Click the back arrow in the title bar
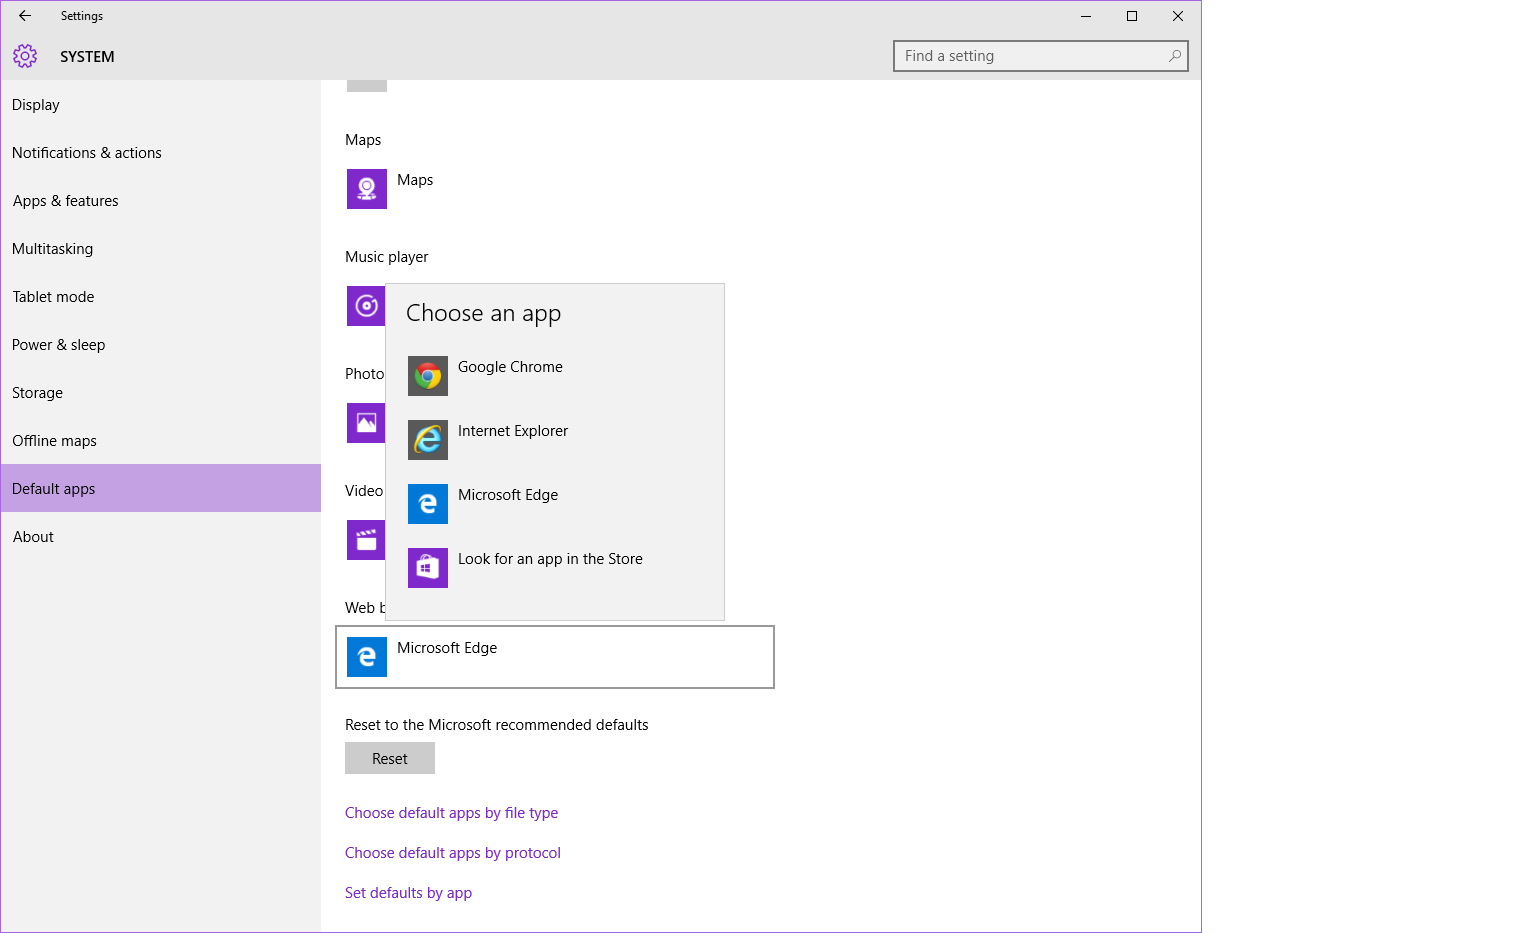Image resolution: width=1536 pixels, height=933 pixels. 25,16
